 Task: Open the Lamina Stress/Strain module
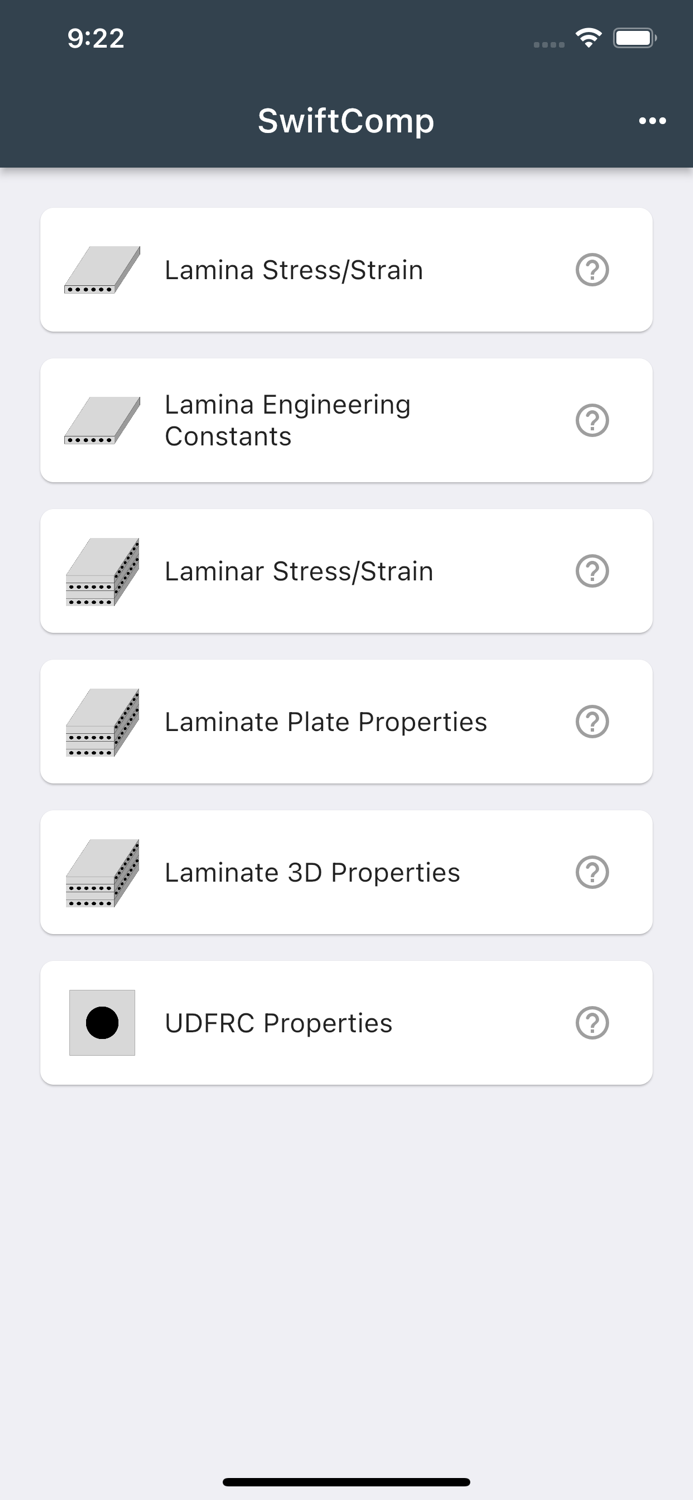click(x=346, y=270)
